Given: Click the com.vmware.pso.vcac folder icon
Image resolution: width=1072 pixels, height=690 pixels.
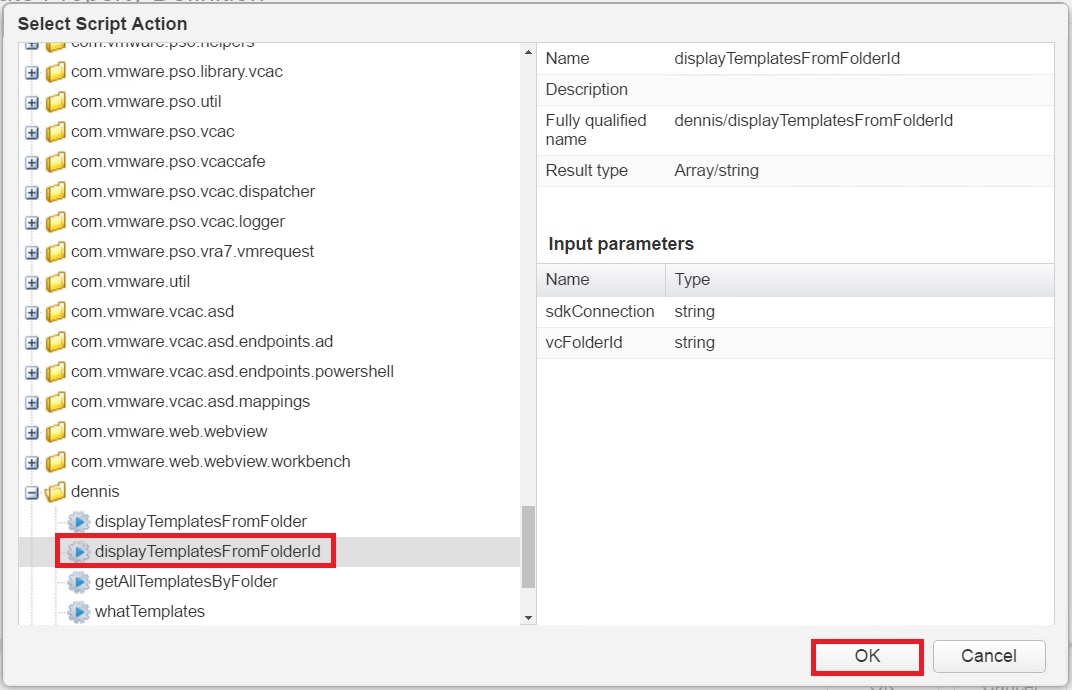Looking at the screenshot, I should coord(55,132).
